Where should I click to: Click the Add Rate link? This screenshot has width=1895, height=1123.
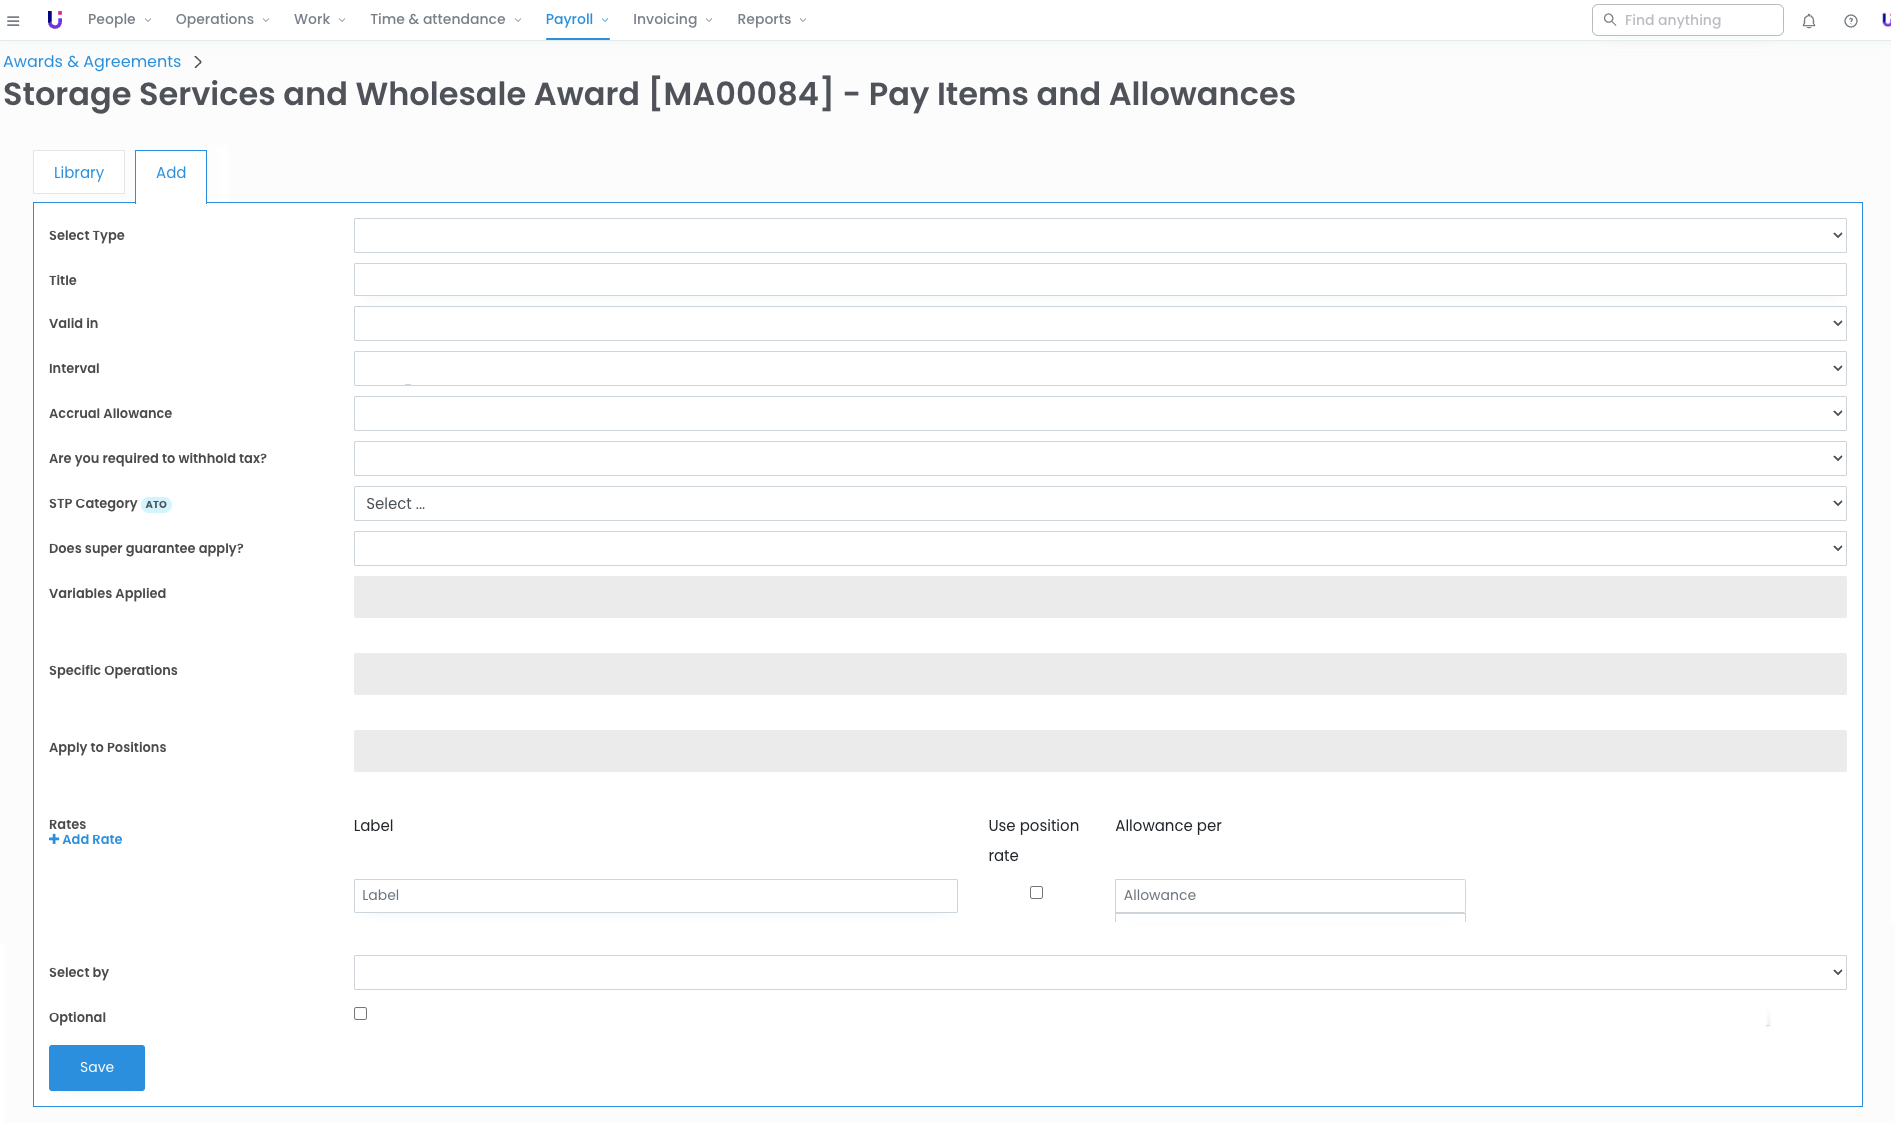86,840
